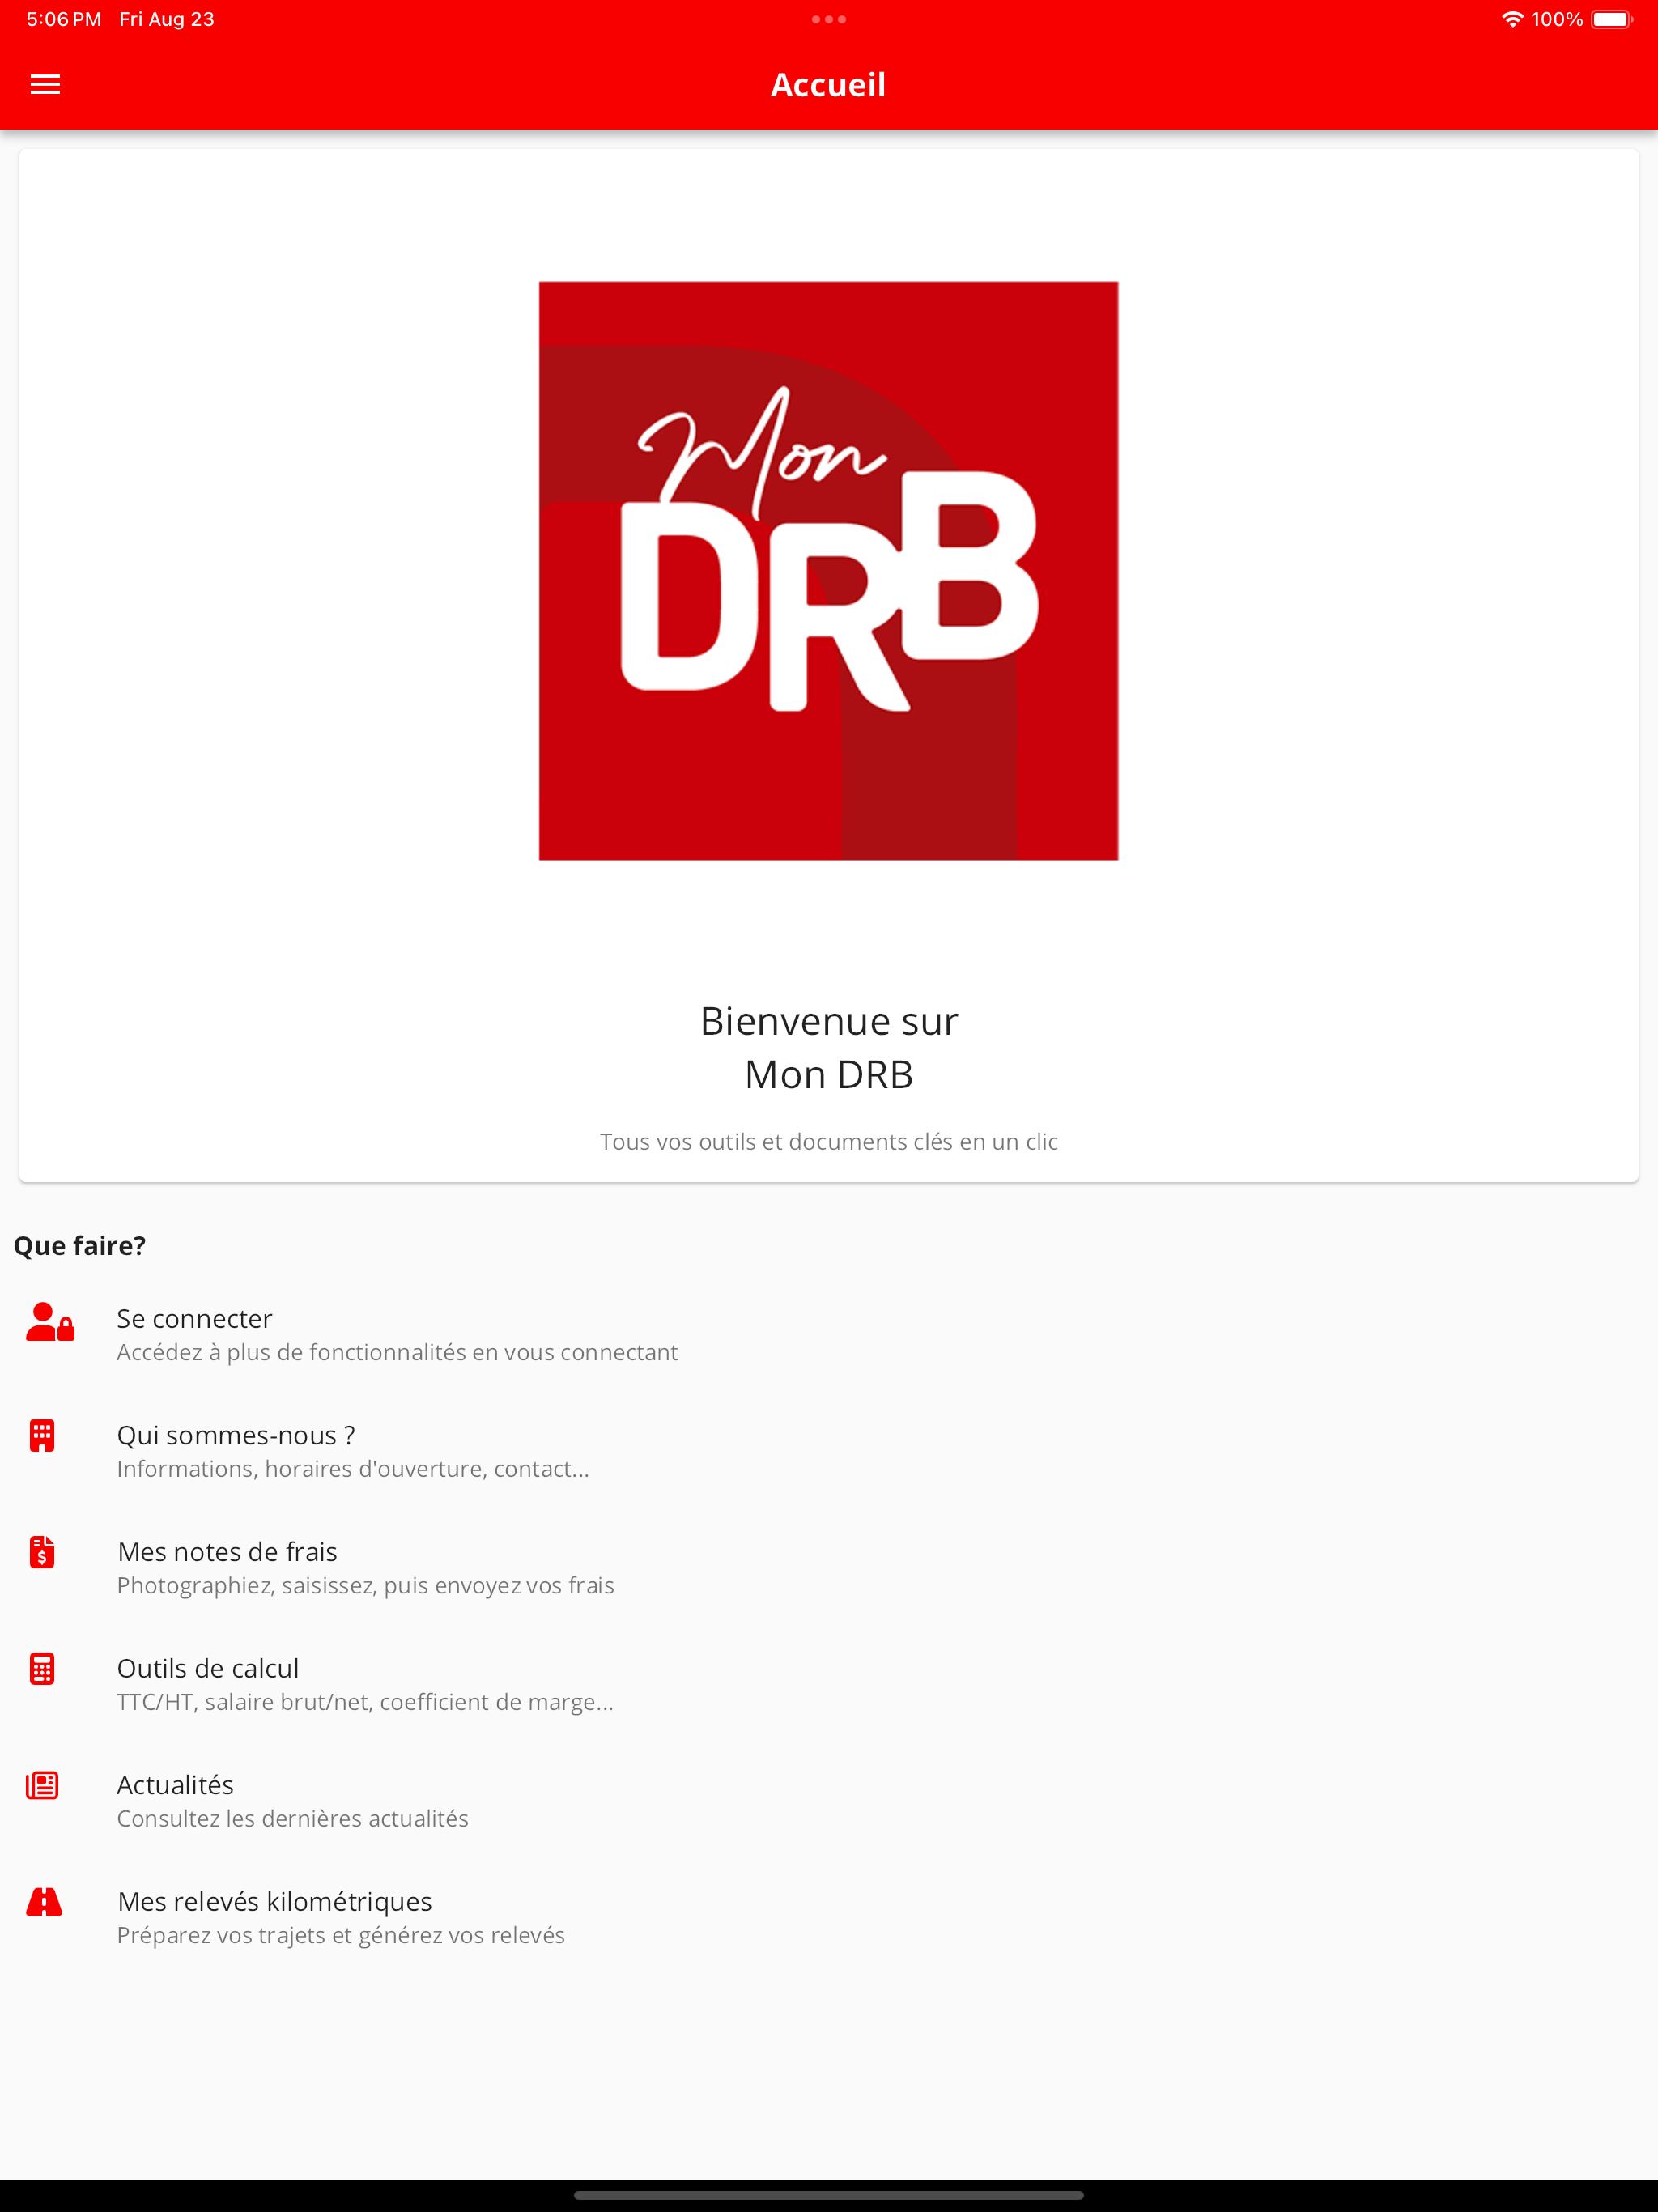
Task: Tap the Mon DRB logo image
Action: [x=828, y=570]
